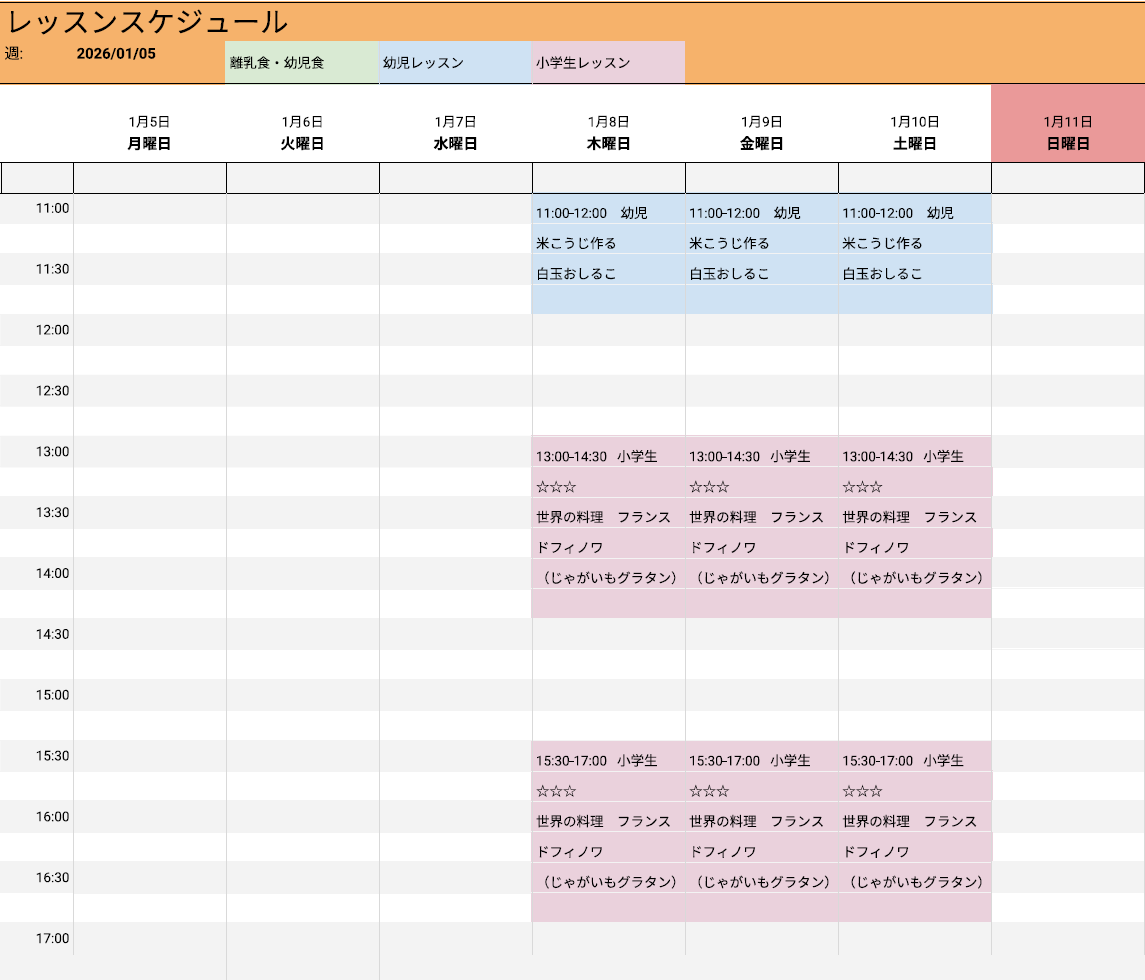Click the green 離乳食・幼児食 legend swatch
Image resolution: width=1145 pixels, height=980 pixels.
click(301, 63)
